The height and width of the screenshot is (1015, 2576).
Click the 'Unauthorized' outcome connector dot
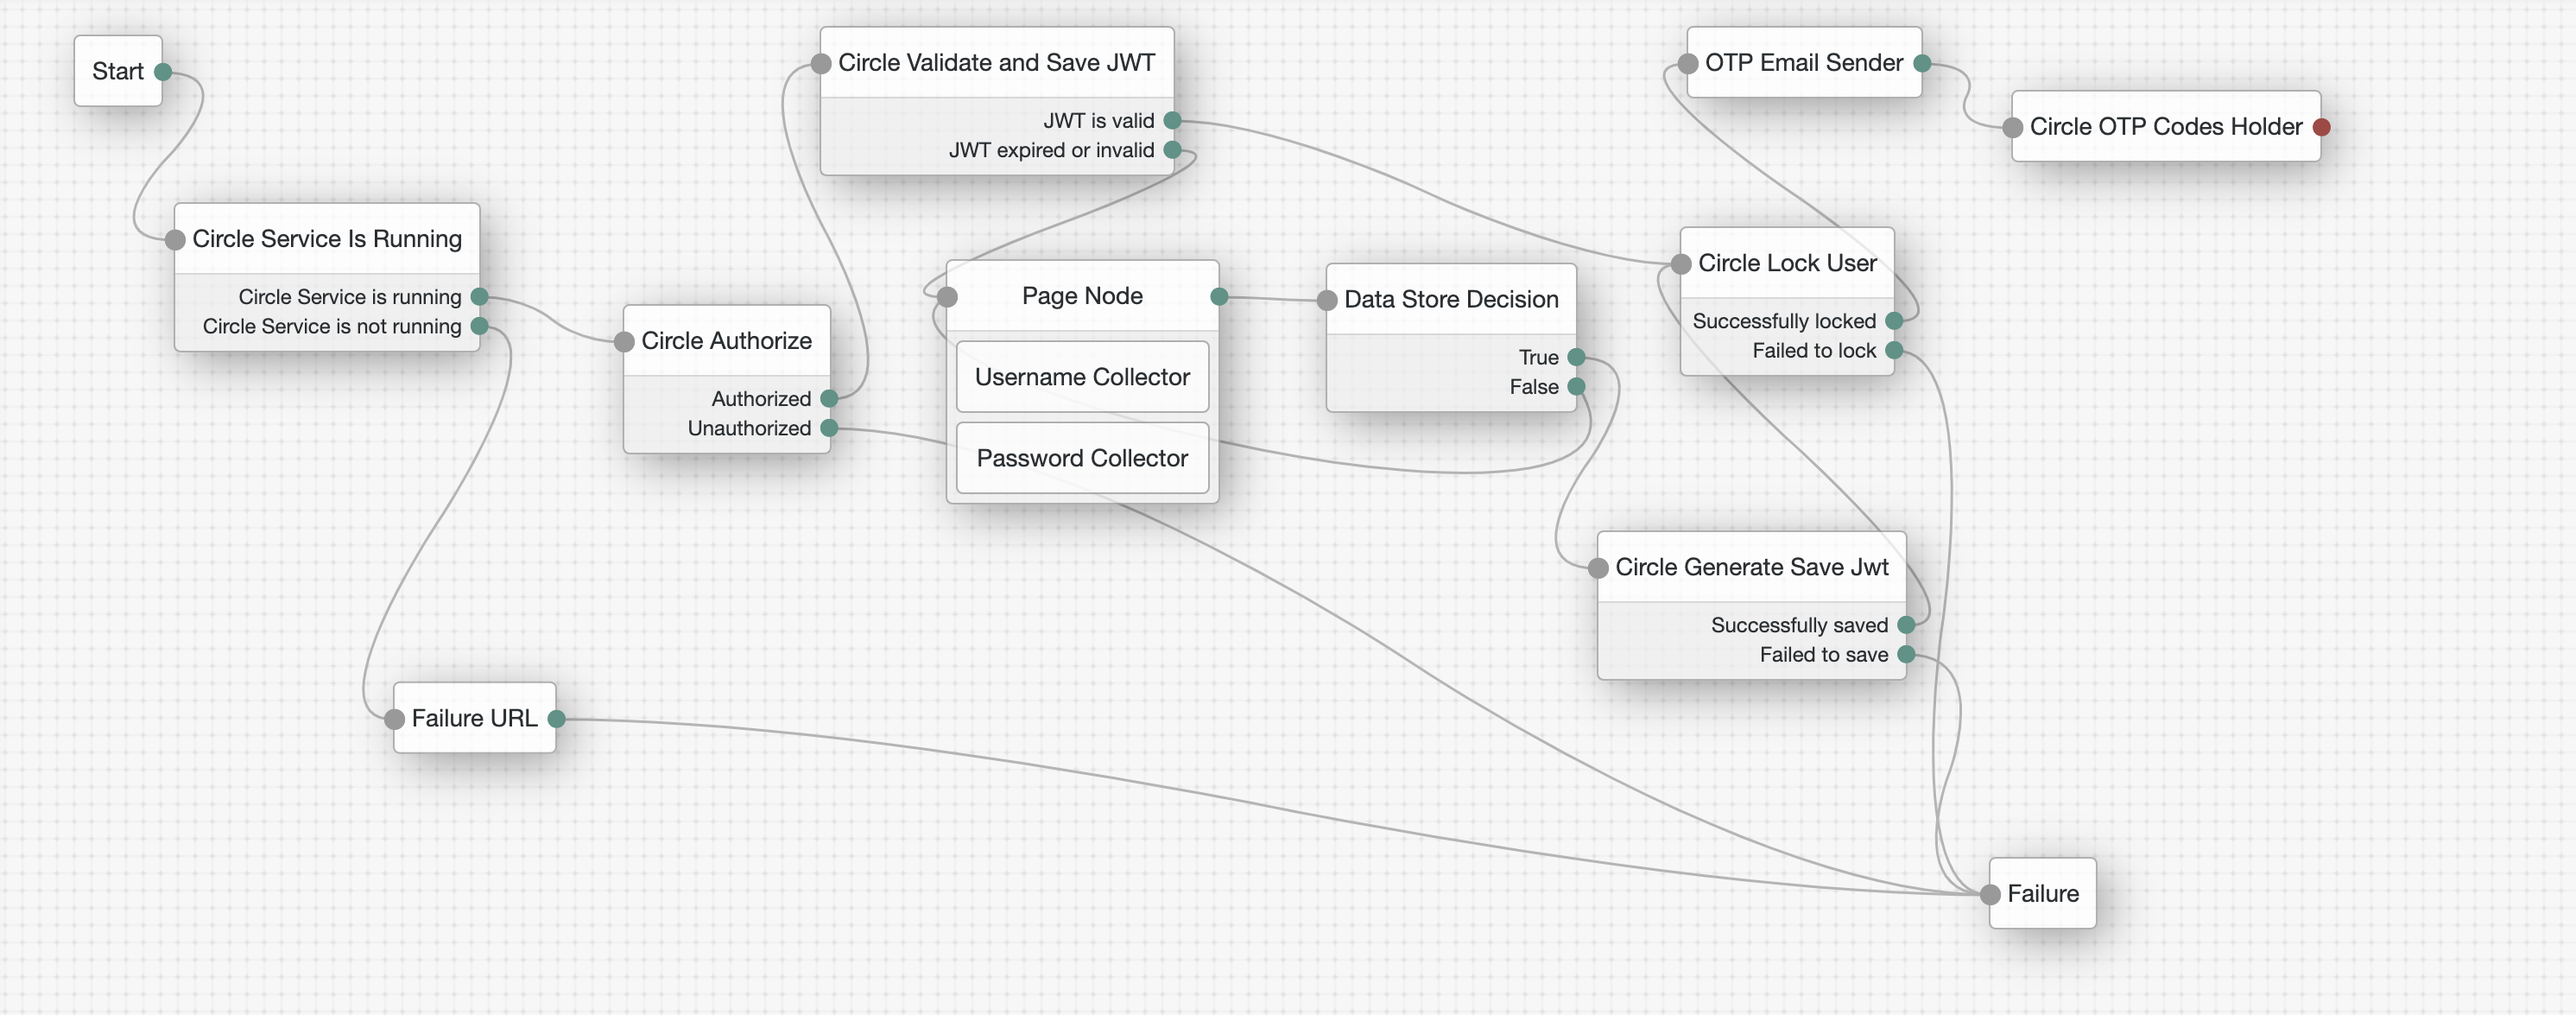pos(828,428)
